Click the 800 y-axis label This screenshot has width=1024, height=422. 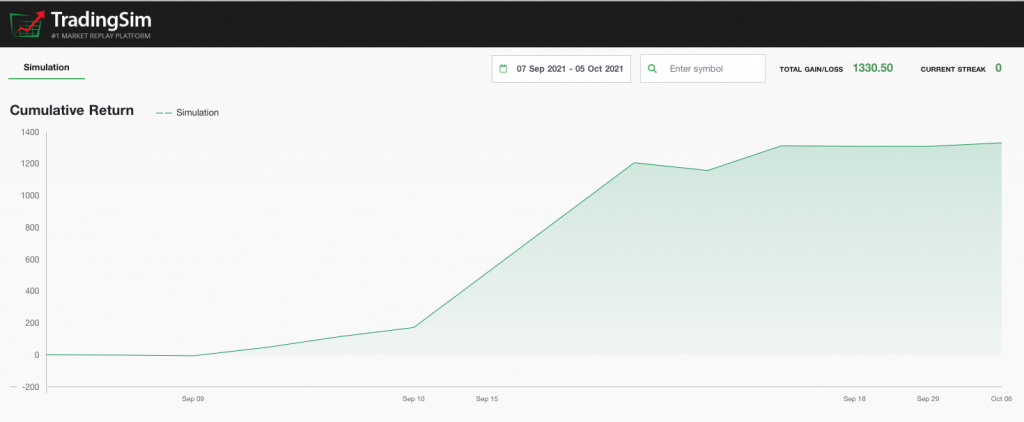(33, 228)
